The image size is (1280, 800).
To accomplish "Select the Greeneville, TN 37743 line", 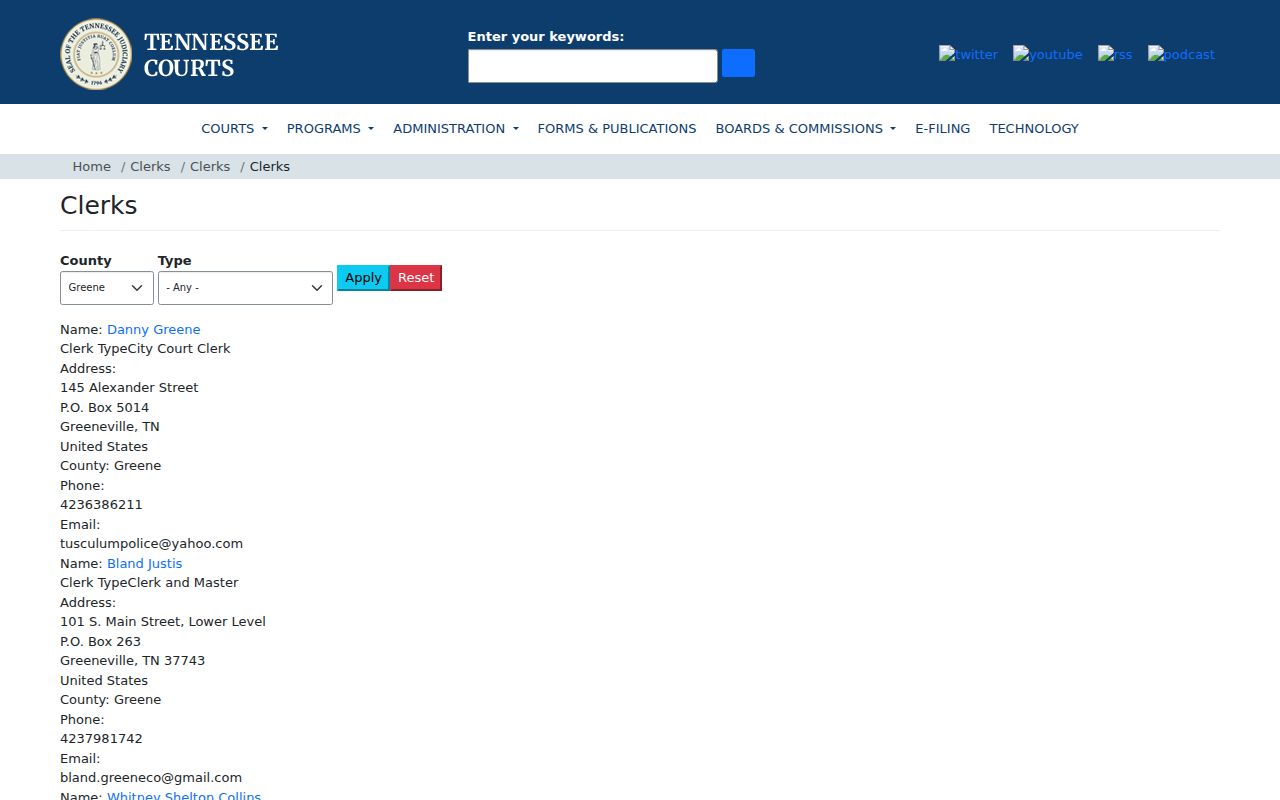I will point(133,660).
